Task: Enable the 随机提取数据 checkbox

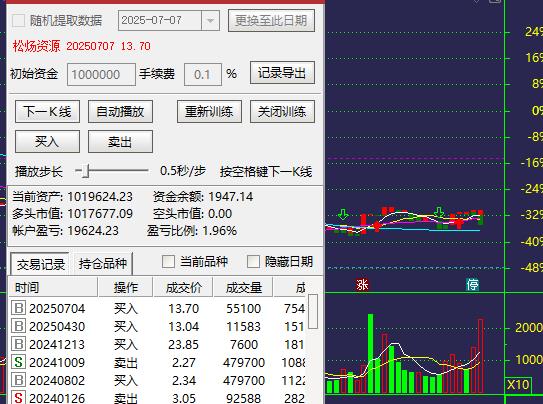Action: 18,21
